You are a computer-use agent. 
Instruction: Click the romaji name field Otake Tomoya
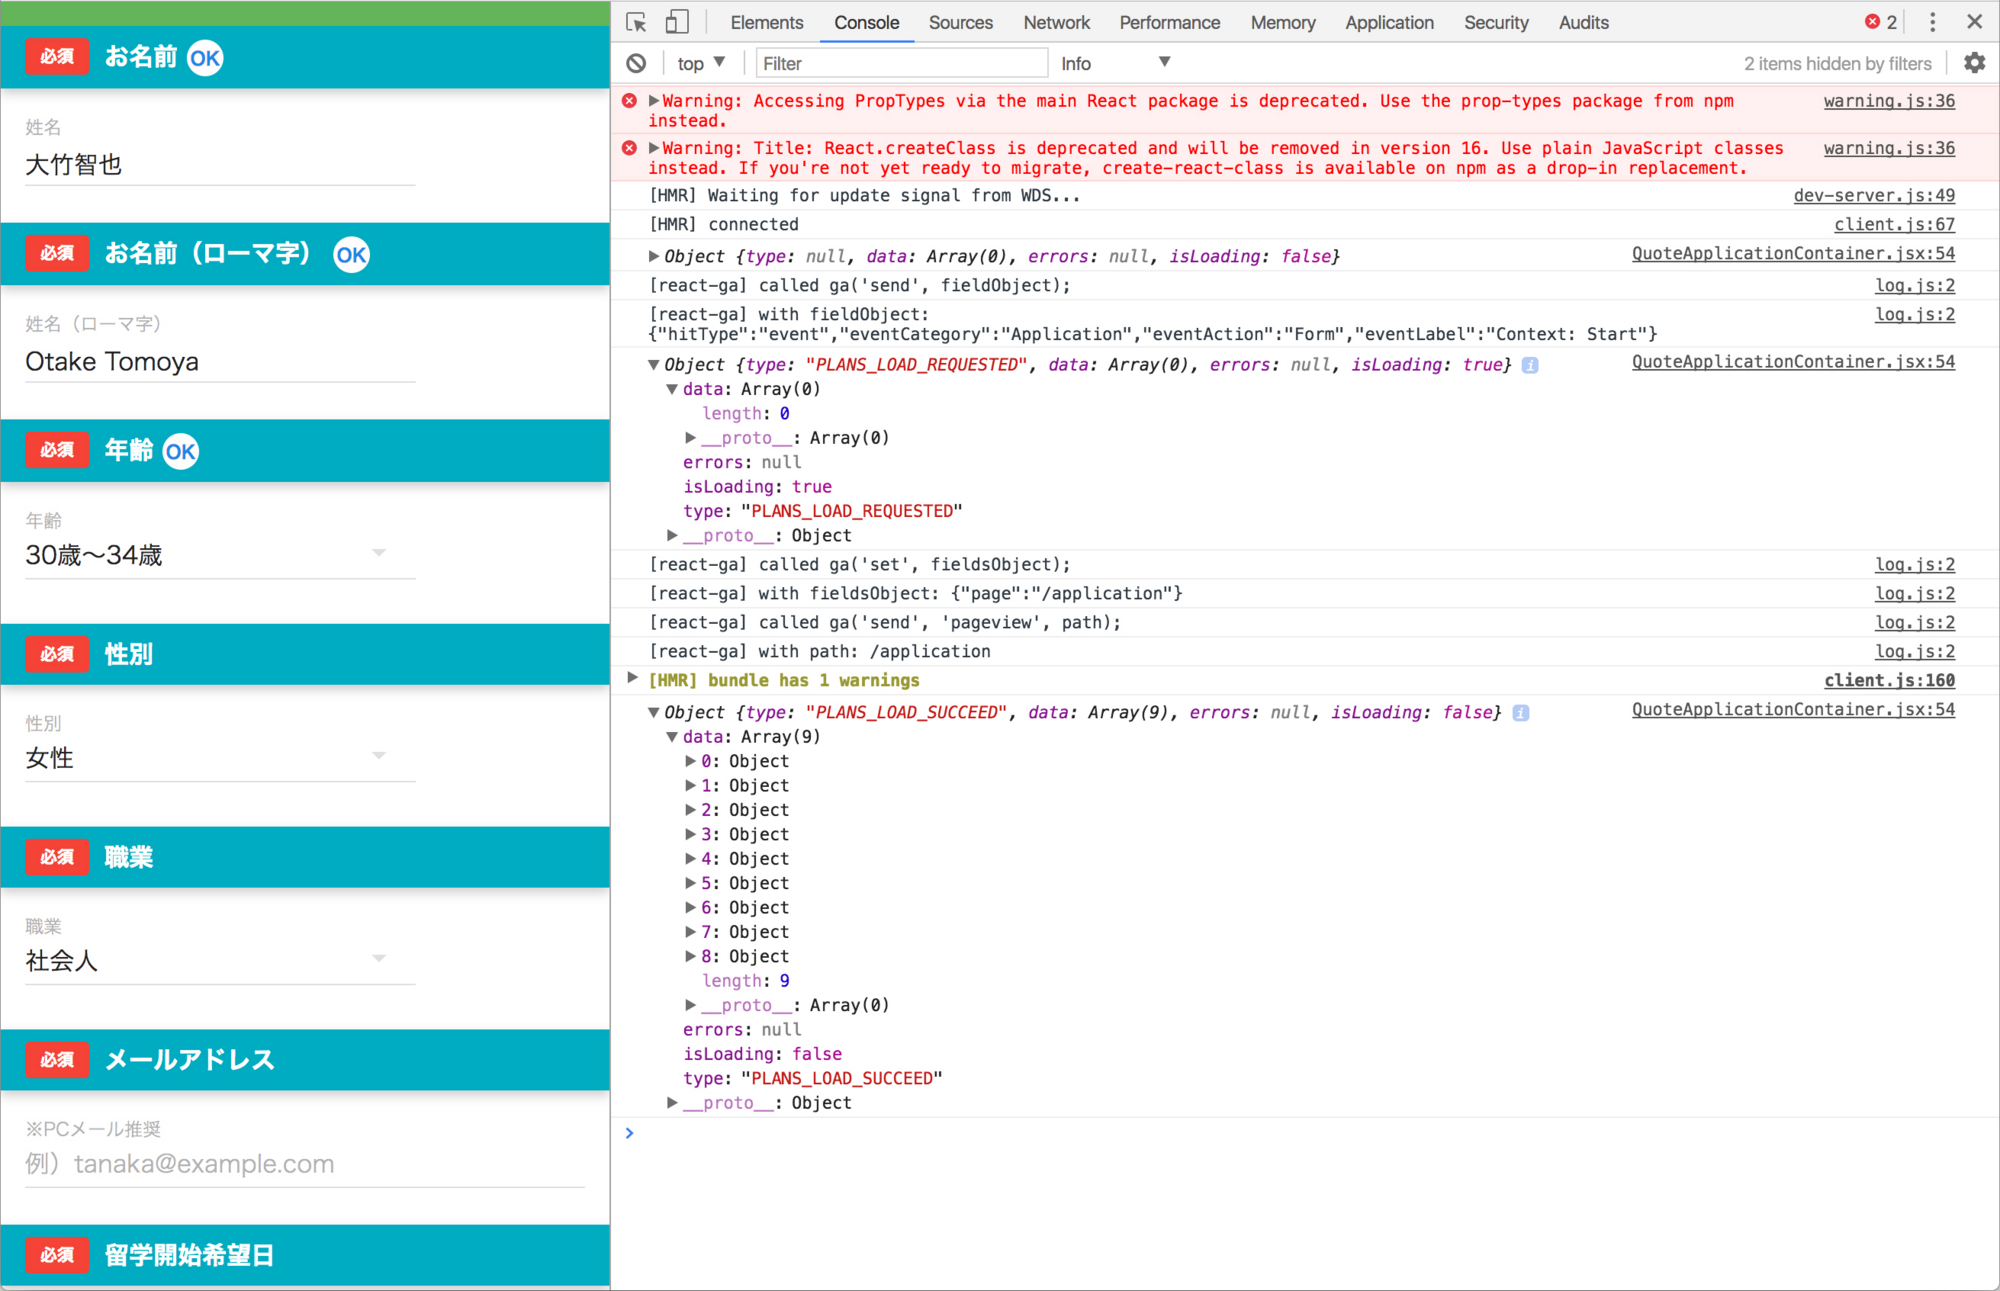click(220, 362)
